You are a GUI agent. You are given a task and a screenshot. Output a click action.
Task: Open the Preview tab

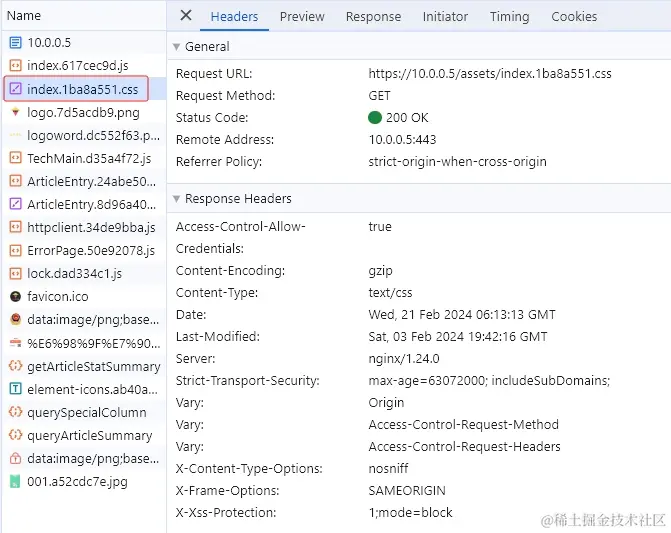tap(302, 16)
